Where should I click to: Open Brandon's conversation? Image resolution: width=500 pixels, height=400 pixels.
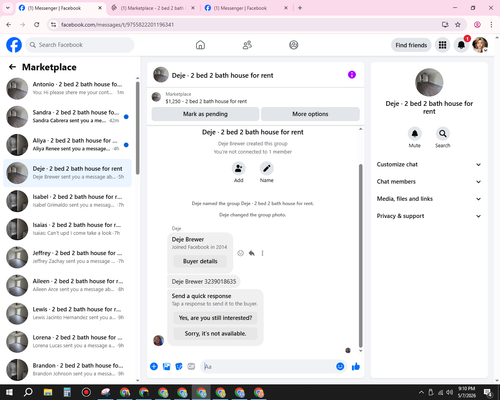pos(67,369)
